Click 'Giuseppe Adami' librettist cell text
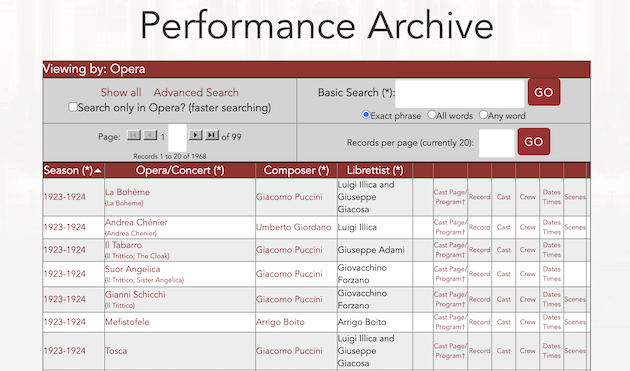 click(x=371, y=250)
